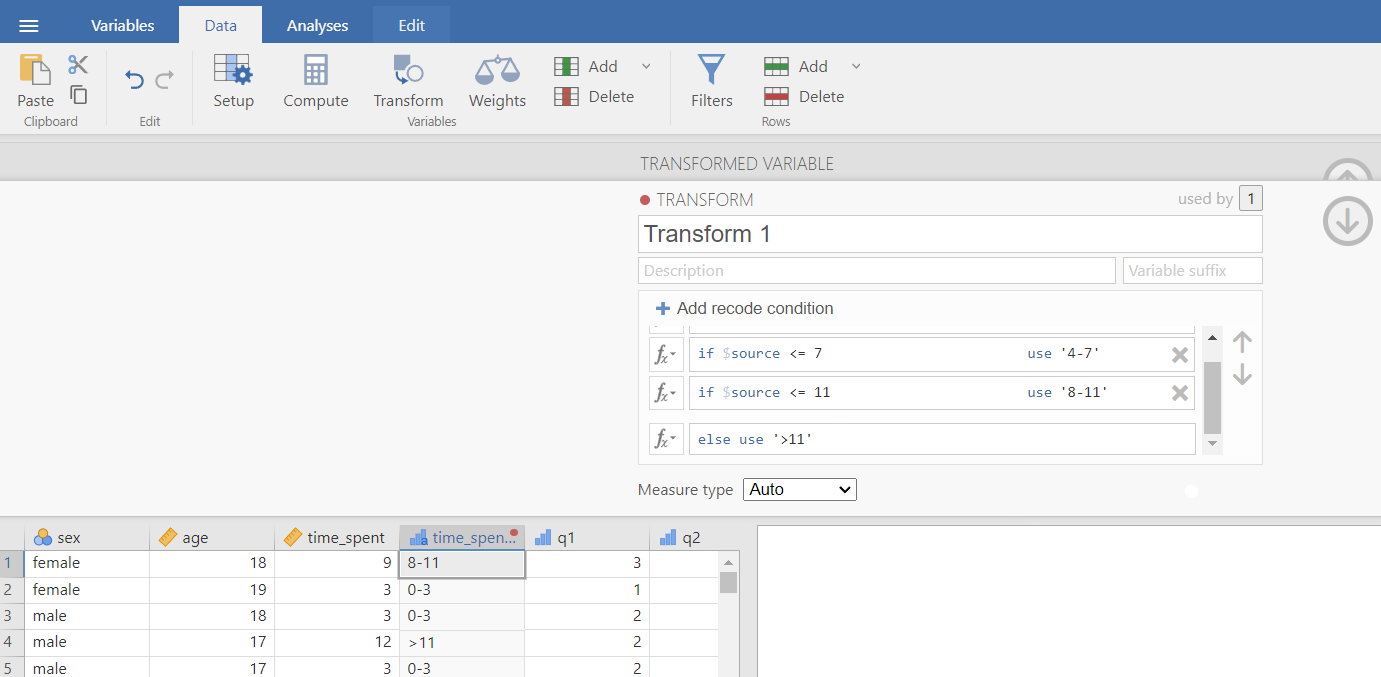The height and width of the screenshot is (677, 1381).
Task: Click the Transform 1 name field
Action: pos(949,234)
